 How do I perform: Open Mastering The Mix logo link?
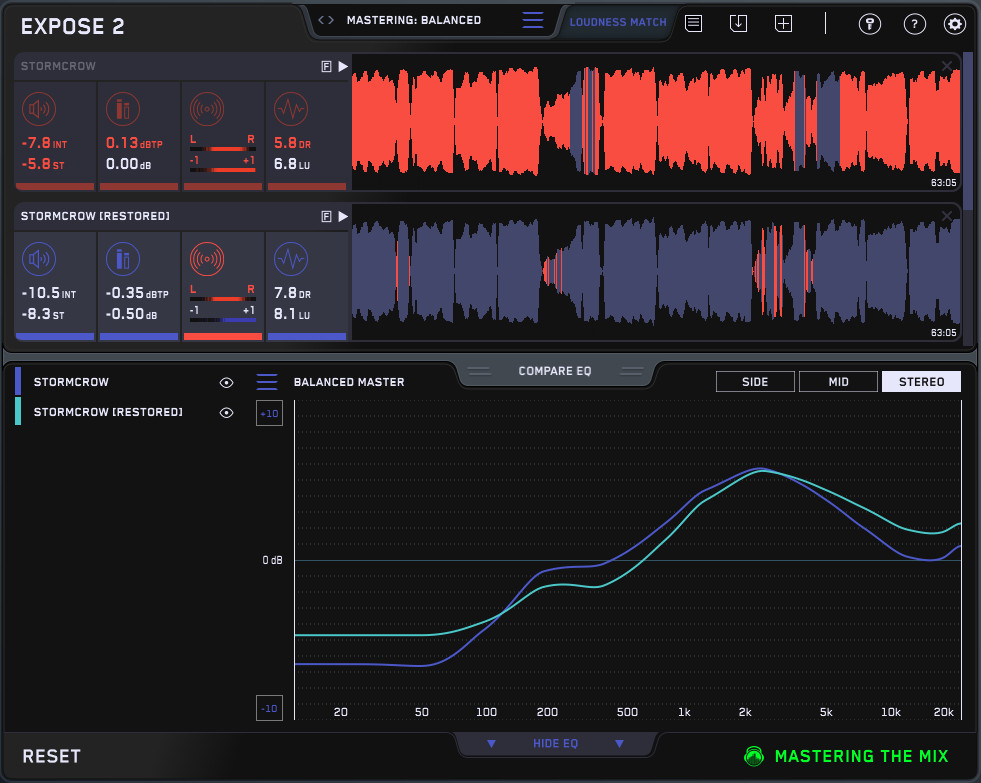(846, 756)
